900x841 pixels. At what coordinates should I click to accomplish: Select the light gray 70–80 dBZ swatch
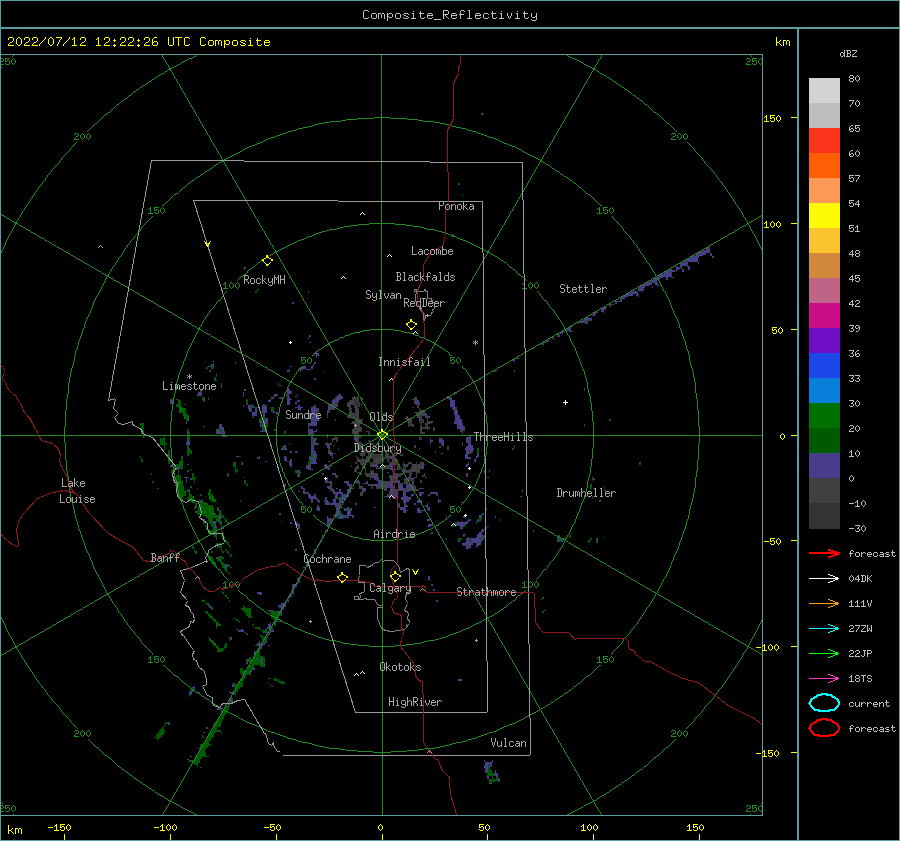click(824, 91)
